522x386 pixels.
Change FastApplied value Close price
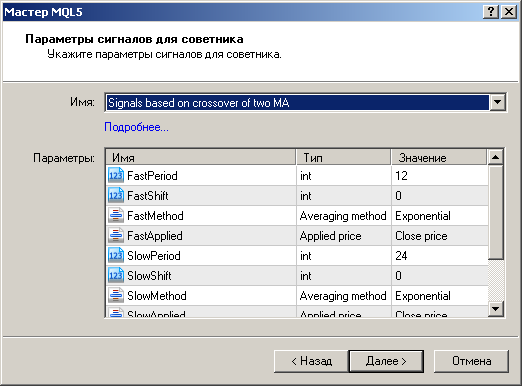coord(440,236)
